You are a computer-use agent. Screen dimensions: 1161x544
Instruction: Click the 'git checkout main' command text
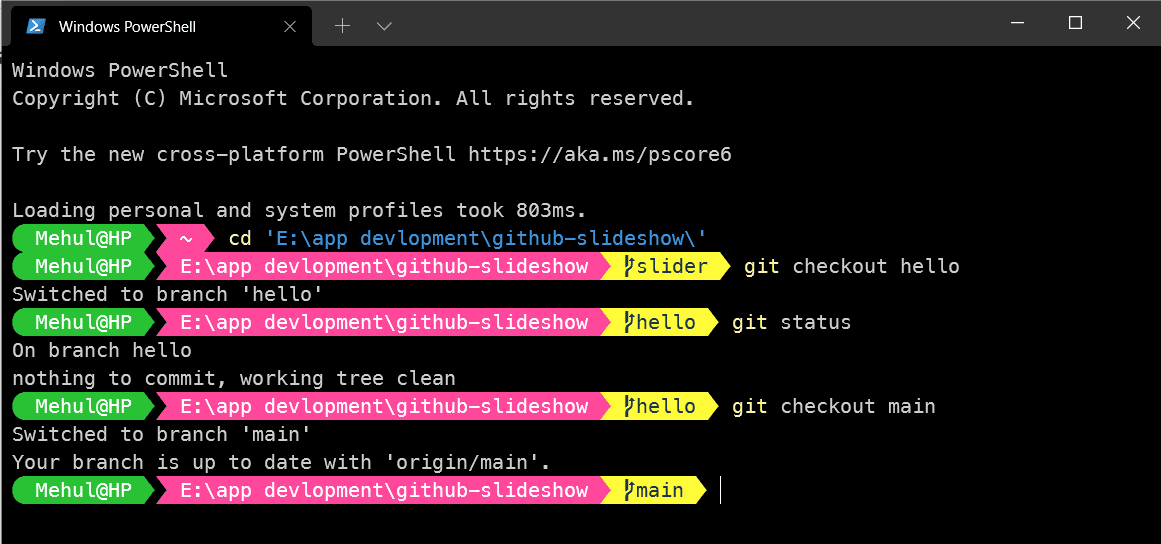[833, 406]
